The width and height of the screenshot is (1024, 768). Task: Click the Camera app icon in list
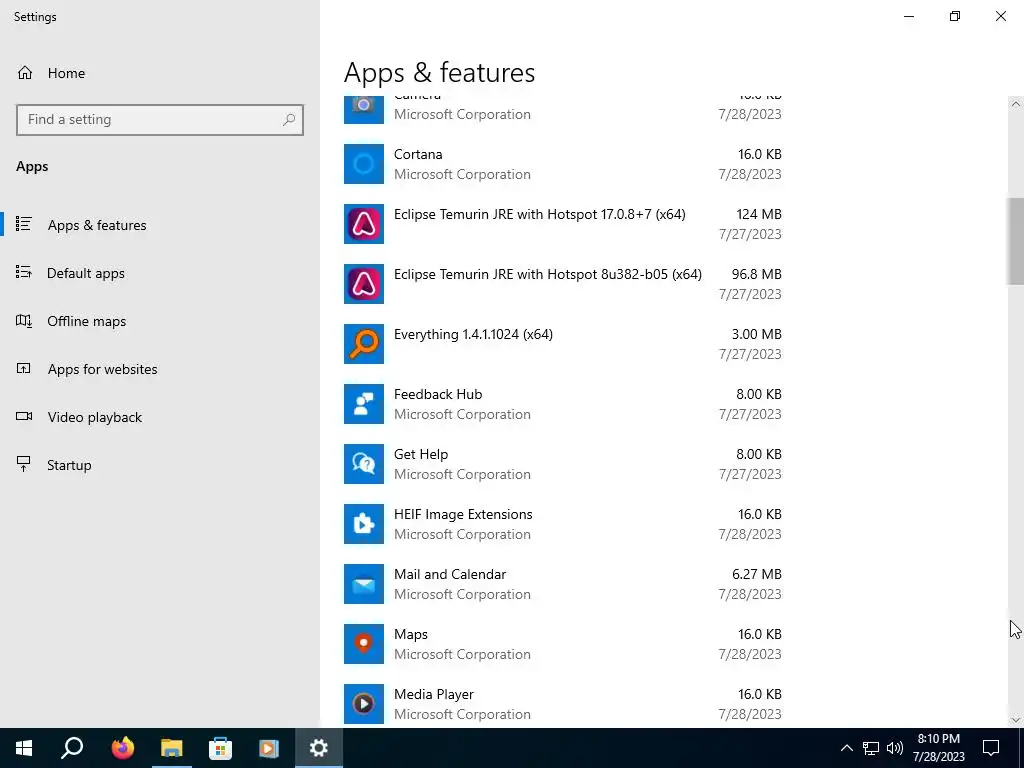click(x=364, y=109)
